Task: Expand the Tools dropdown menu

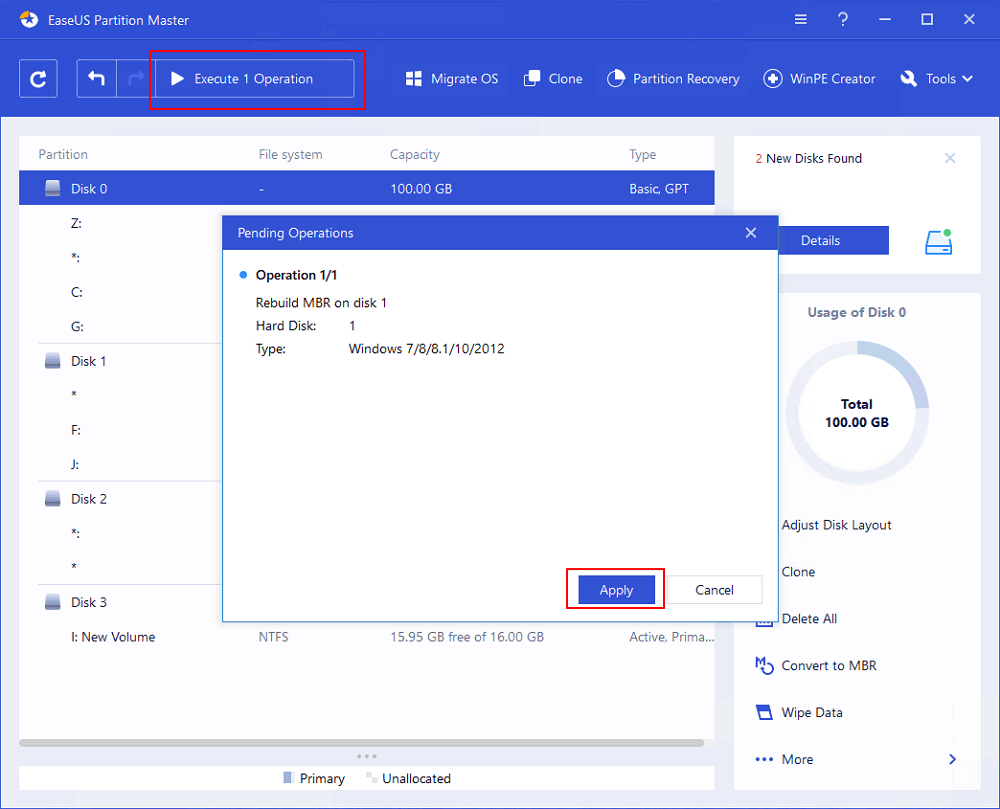Action: click(936, 78)
